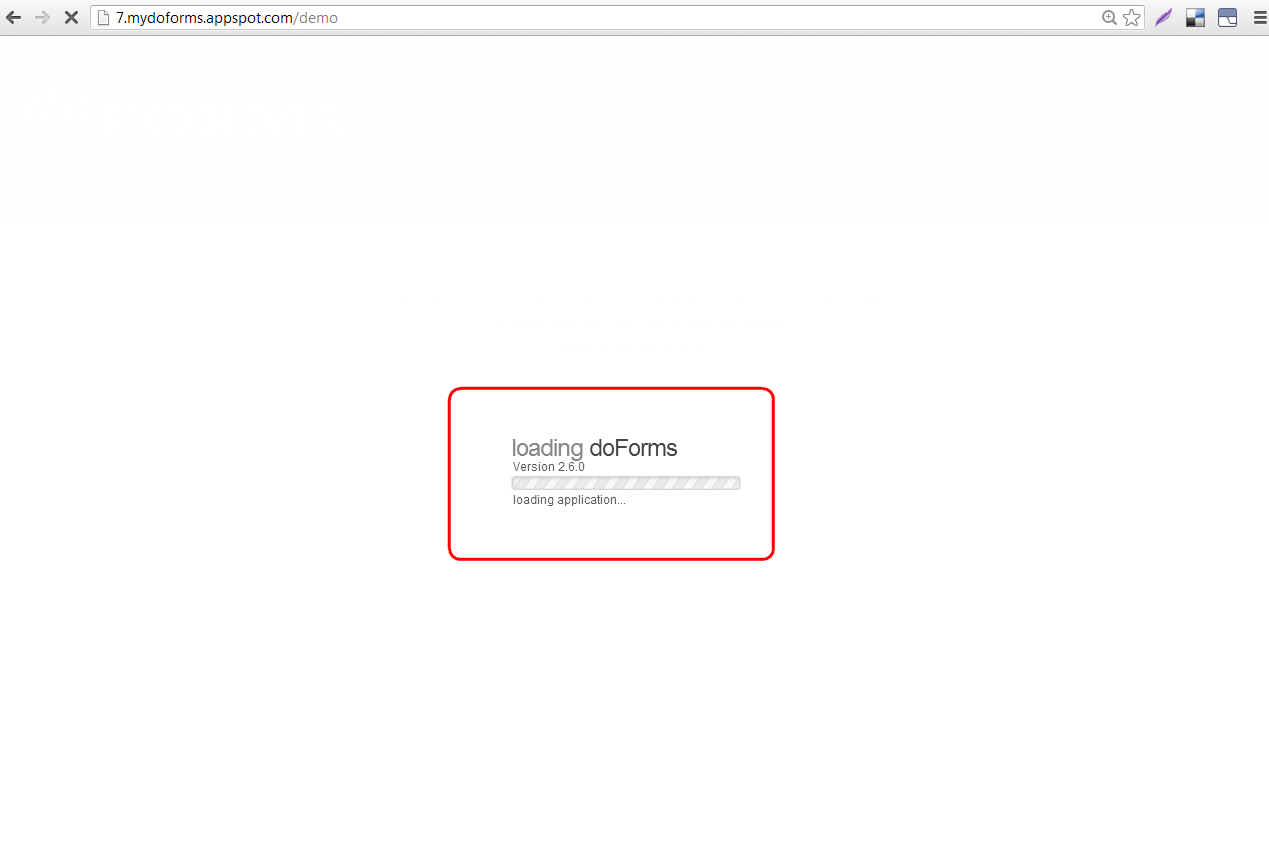The image size is (1269, 863).
Task: Click the 'doForms' word in the heading
Action: [x=633, y=448]
